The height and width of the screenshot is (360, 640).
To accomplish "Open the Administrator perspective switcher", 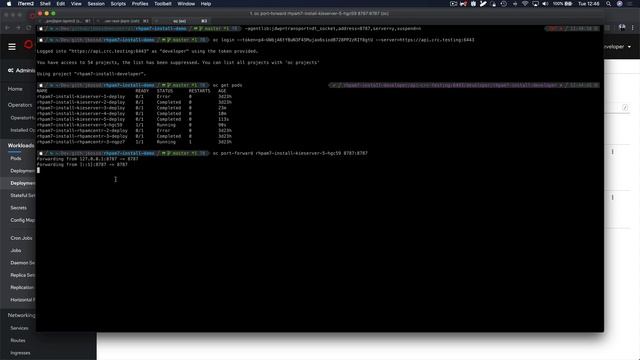I will click(21, 71).
